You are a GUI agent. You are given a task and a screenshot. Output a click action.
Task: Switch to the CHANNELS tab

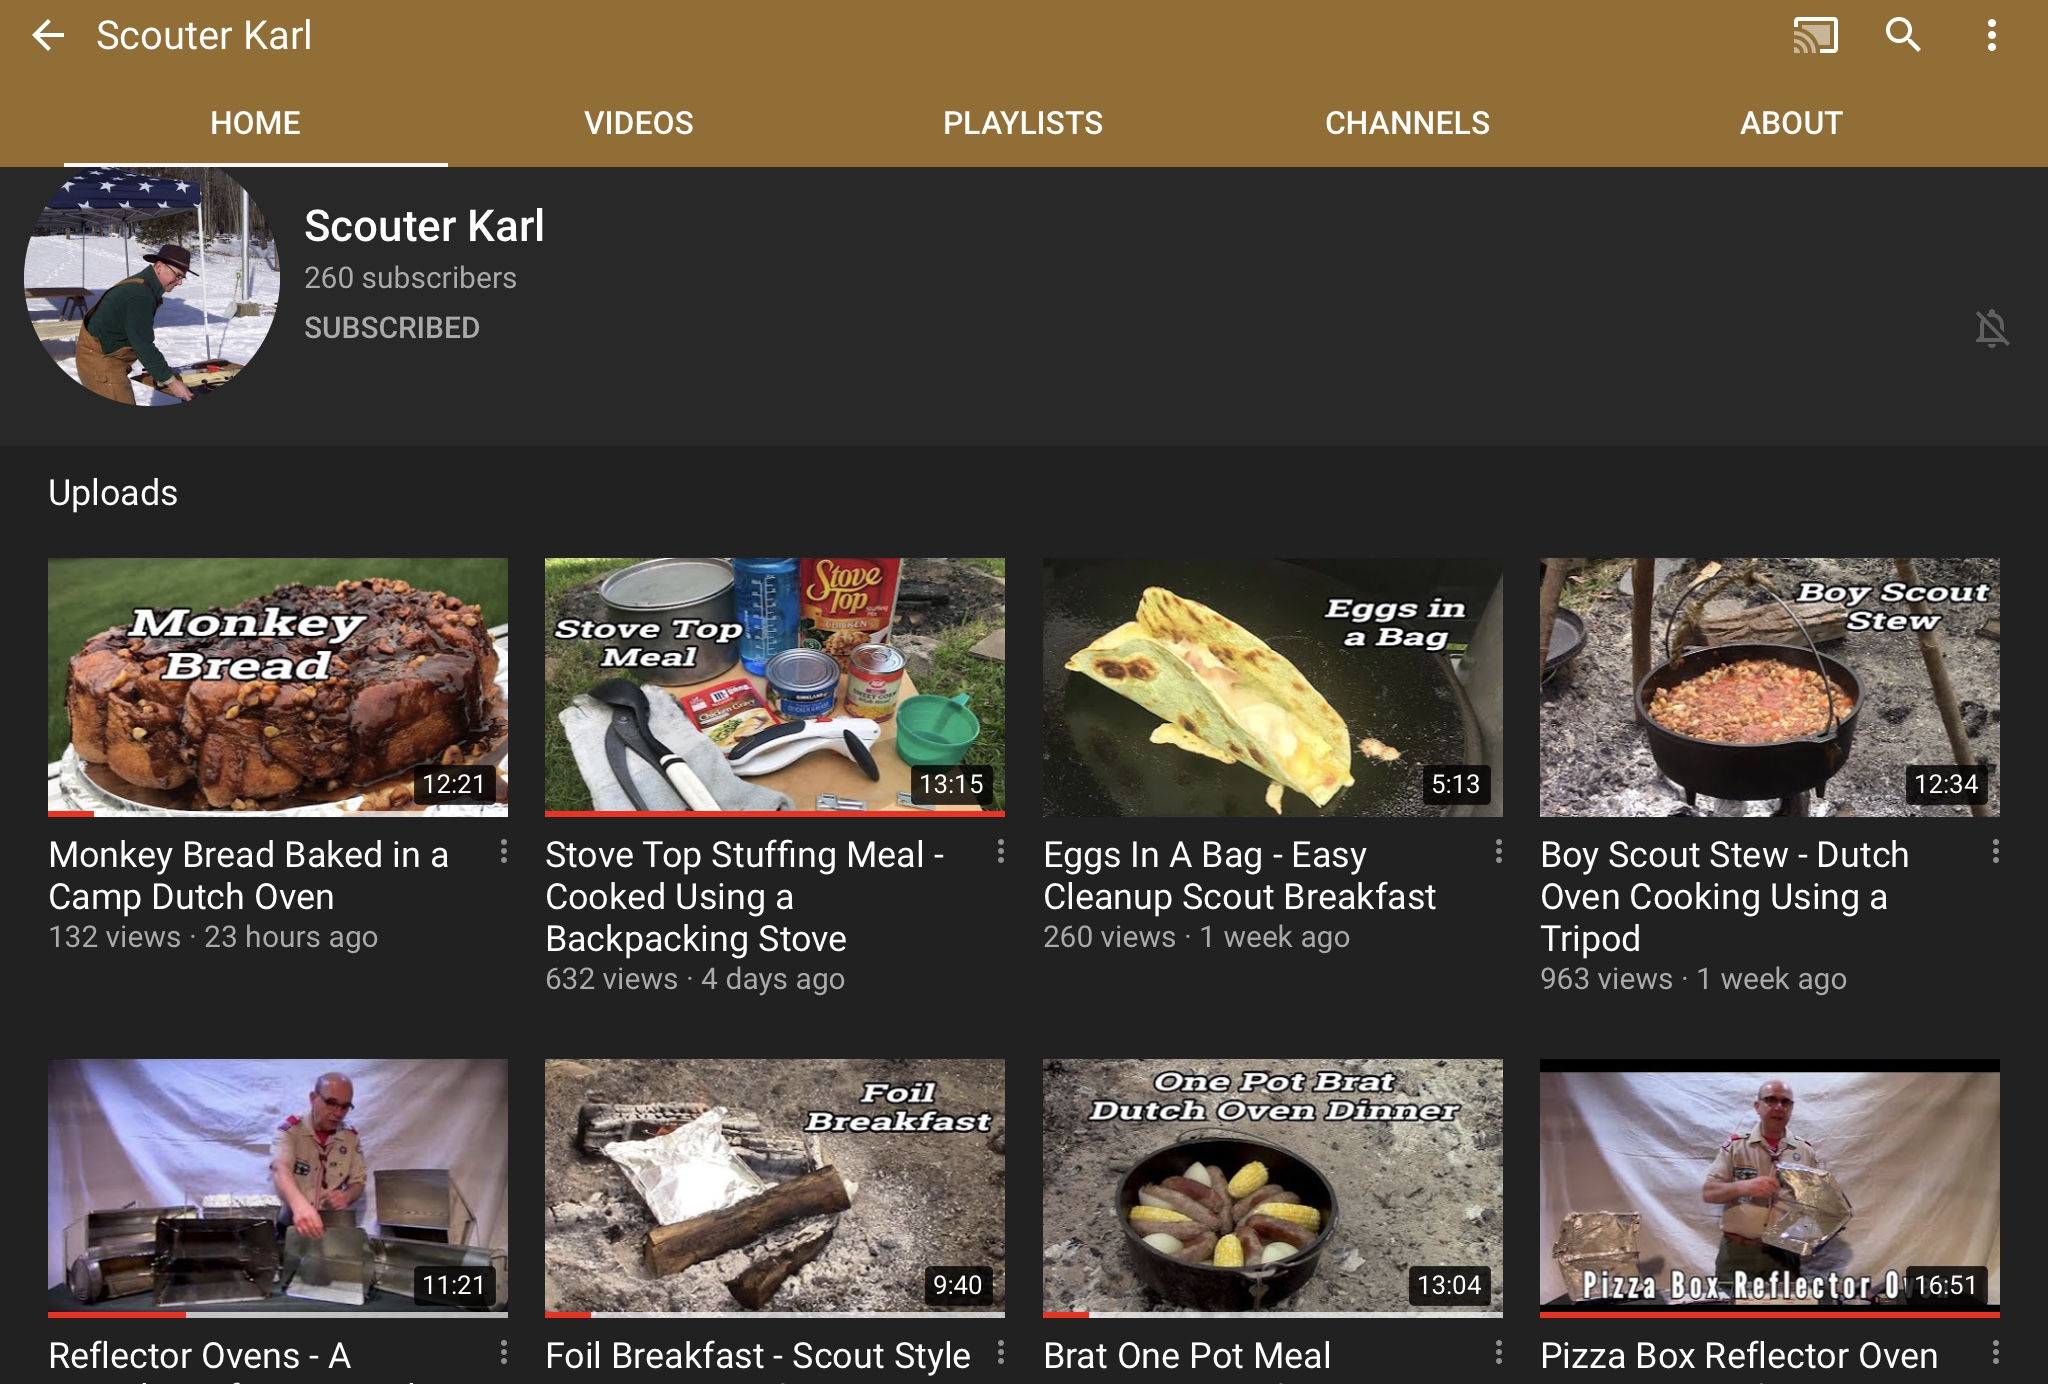[x=1407, y=123]
